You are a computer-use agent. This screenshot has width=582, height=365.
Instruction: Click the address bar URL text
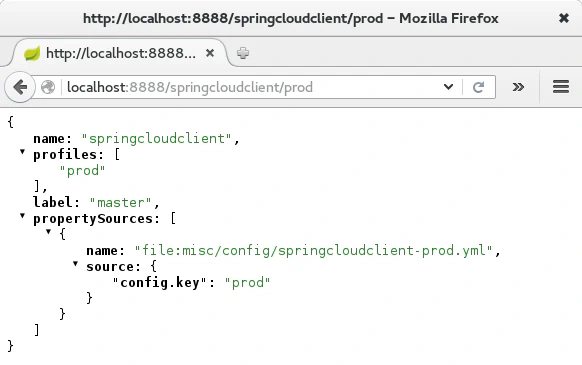tap(190, 87)
